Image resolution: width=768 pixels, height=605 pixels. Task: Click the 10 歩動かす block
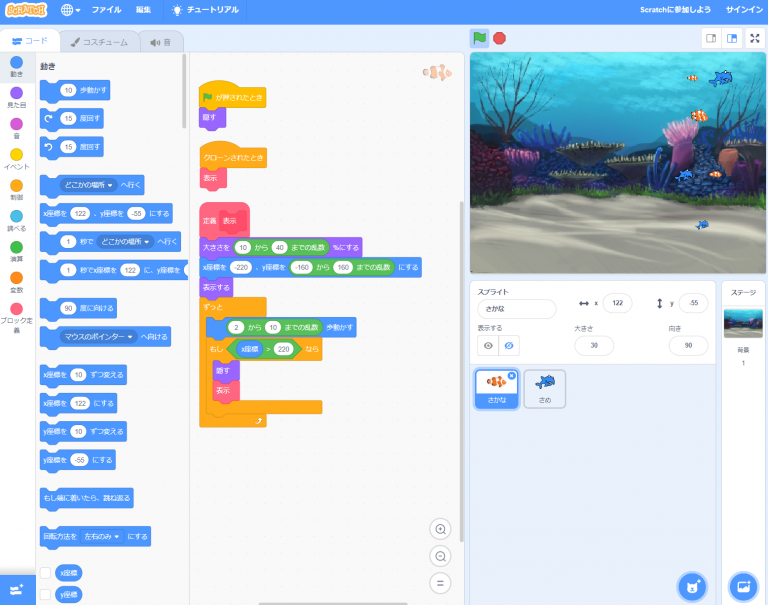coord(75,90)
